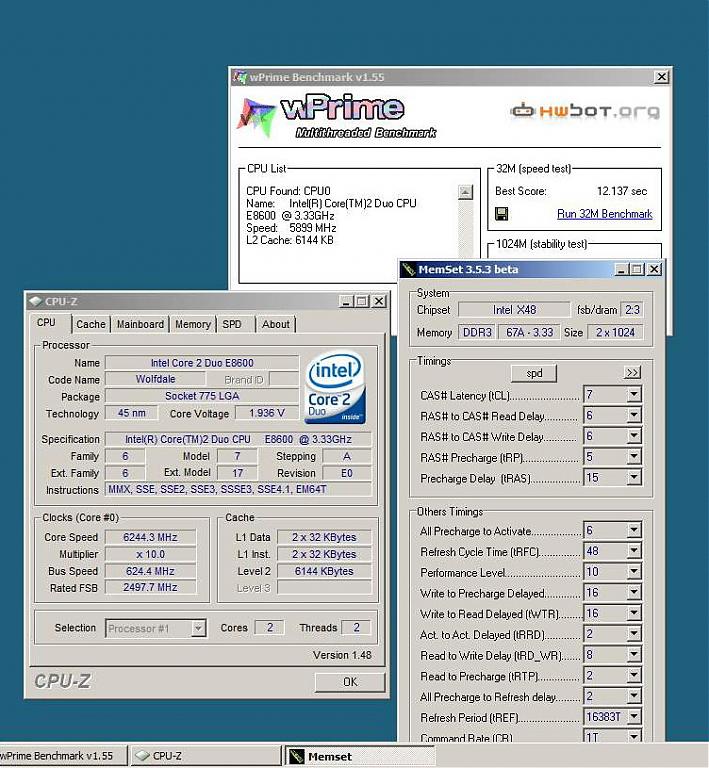This screenshot has height=768, width=709.
Task: Click the Intel Core 2 Duo badge
Action: (335, 386)
